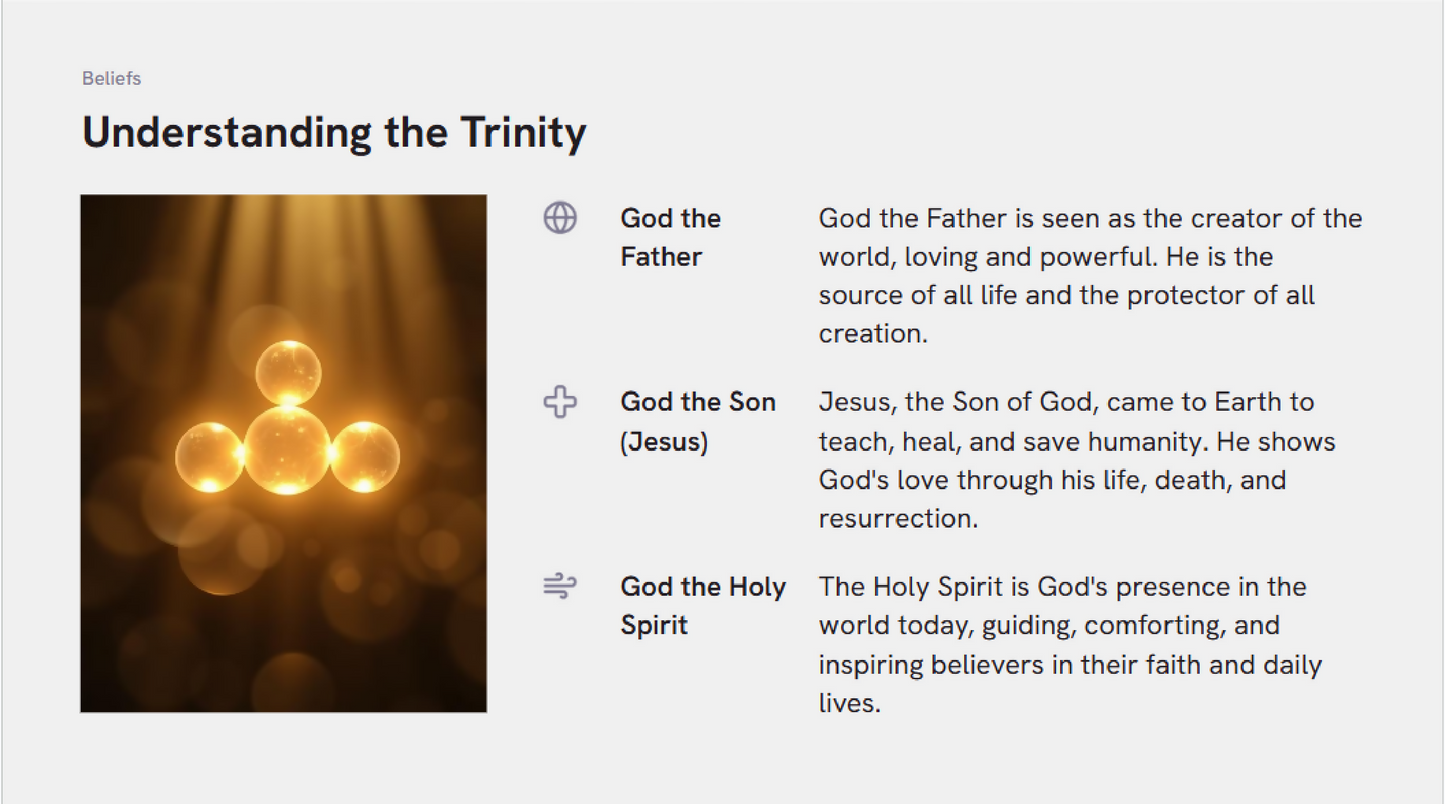The image size is (1445, 804).
Task: Select the 'God the Father' heading
Action: tap(670, 237)
